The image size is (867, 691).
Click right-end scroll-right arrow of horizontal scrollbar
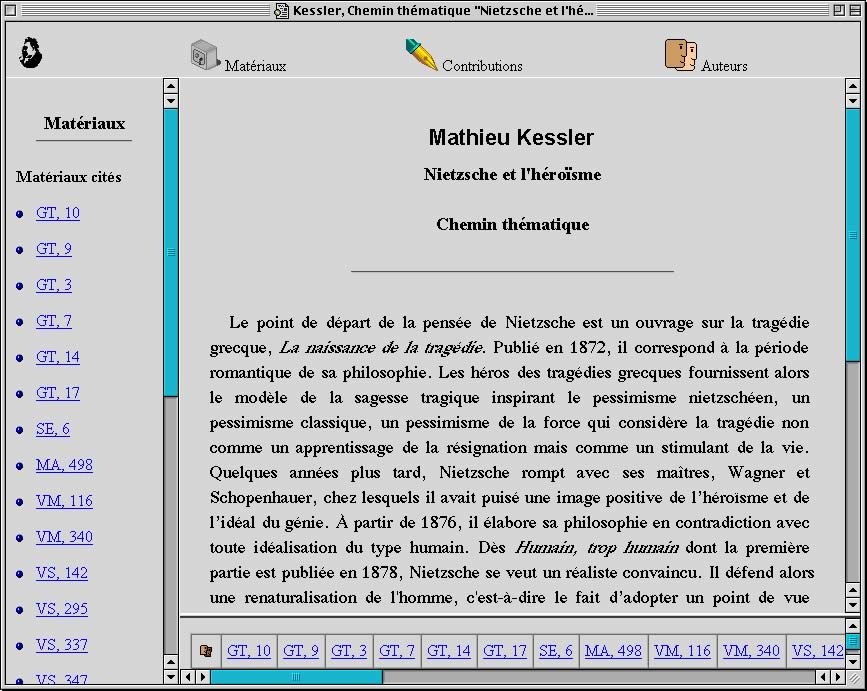[838, 677]
